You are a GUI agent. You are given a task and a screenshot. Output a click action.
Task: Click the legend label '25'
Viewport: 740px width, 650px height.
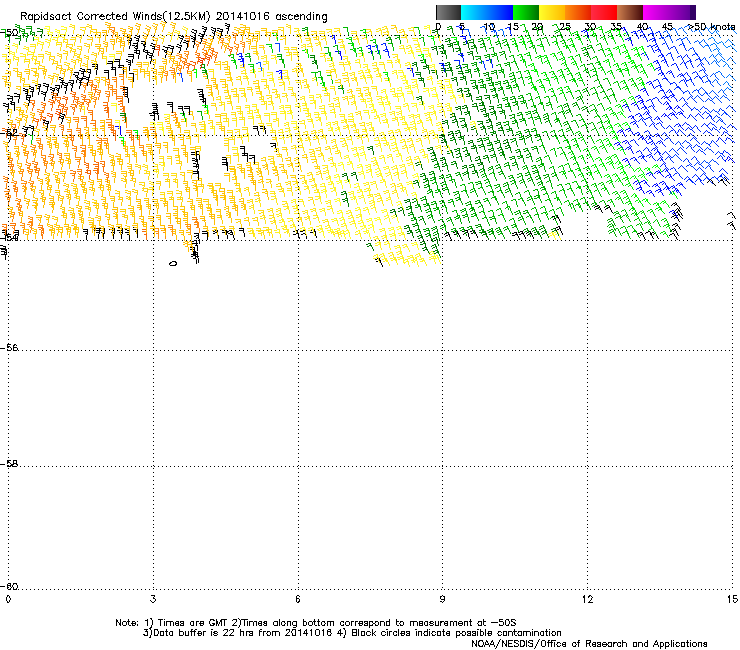tap(564, 27)
